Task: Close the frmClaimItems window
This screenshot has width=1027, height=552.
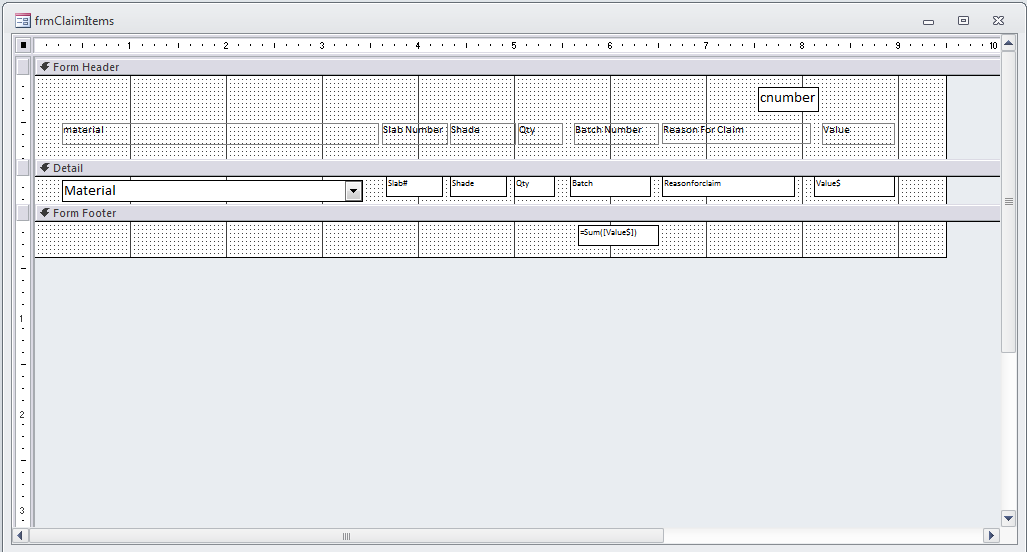Action: coord(998,21)
